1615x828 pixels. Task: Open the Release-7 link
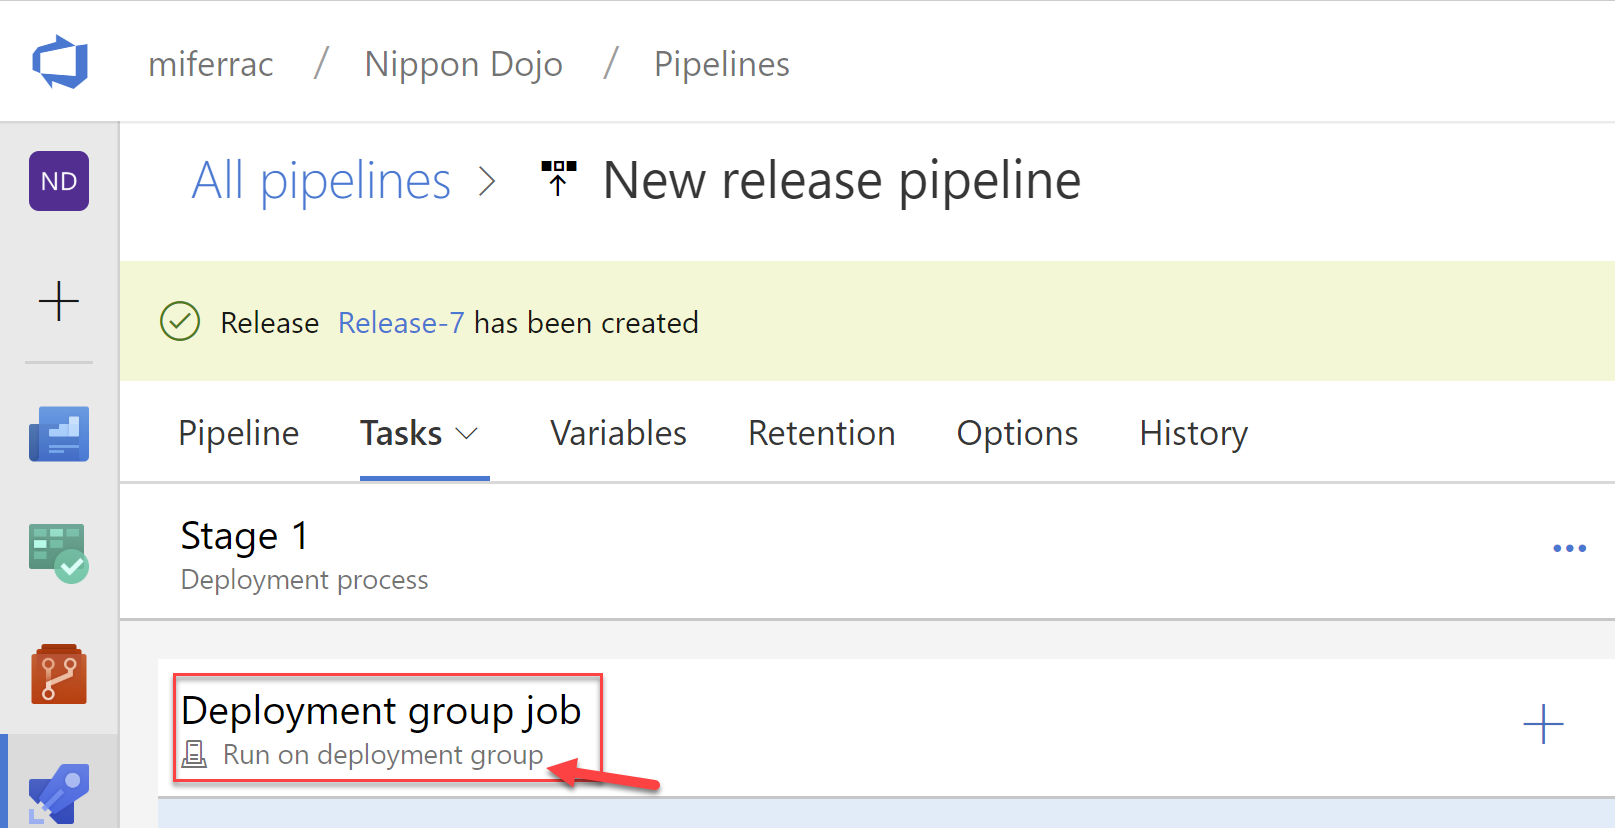click(x=401, y=323)
